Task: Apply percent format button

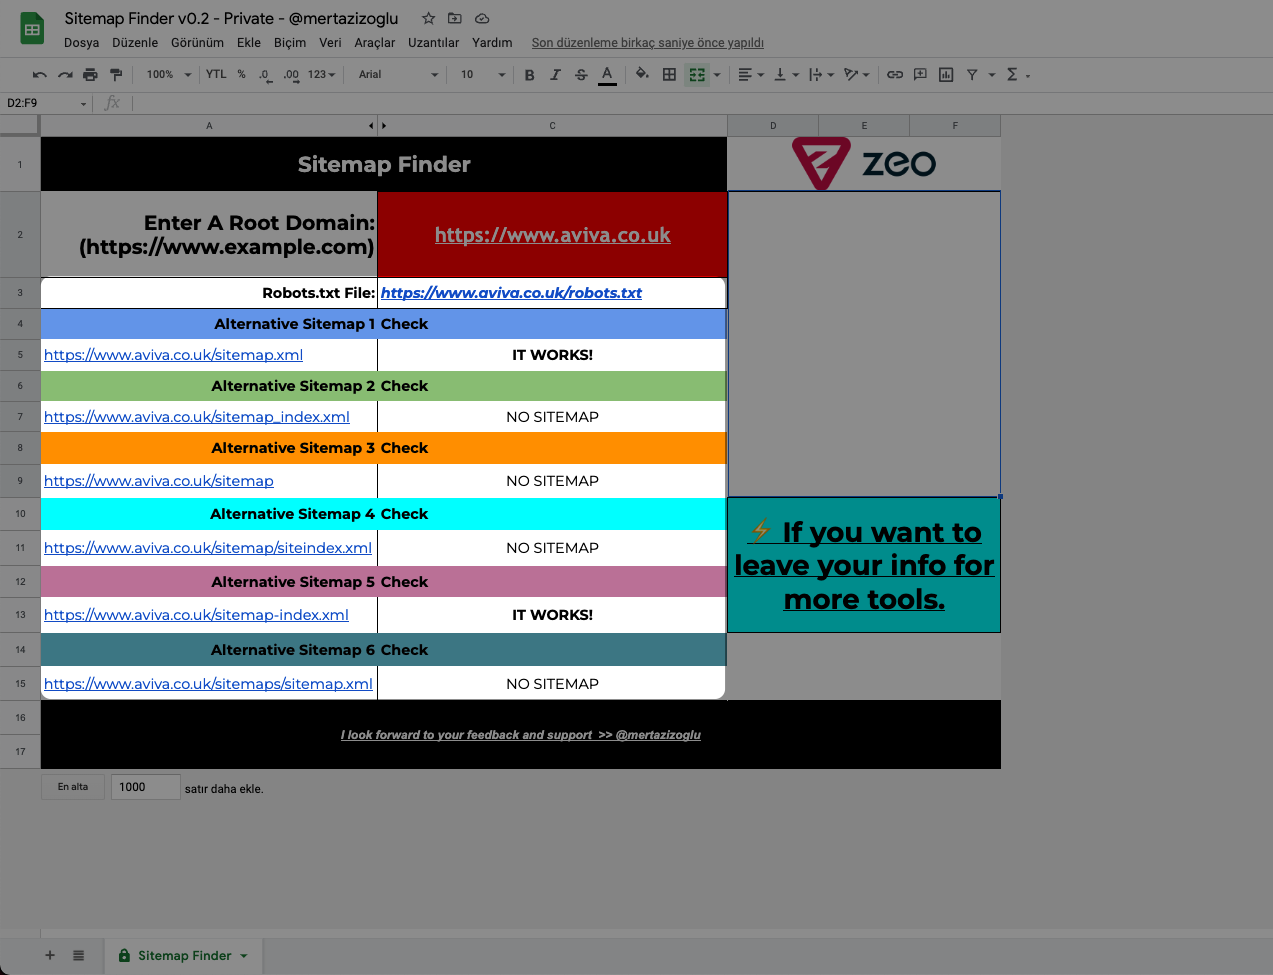Action: click(241, 74)
